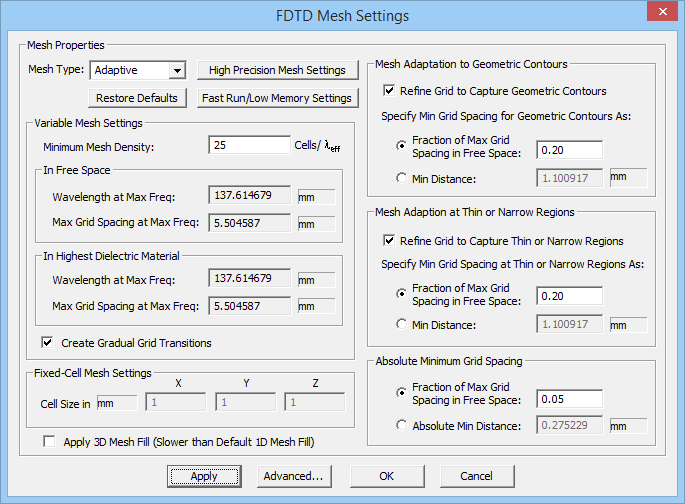Toggle Create Gradual Grid Transitions checkbox
Image resolution: width=685 pixels, height=504 pixels.
click(x=47, y=343)
